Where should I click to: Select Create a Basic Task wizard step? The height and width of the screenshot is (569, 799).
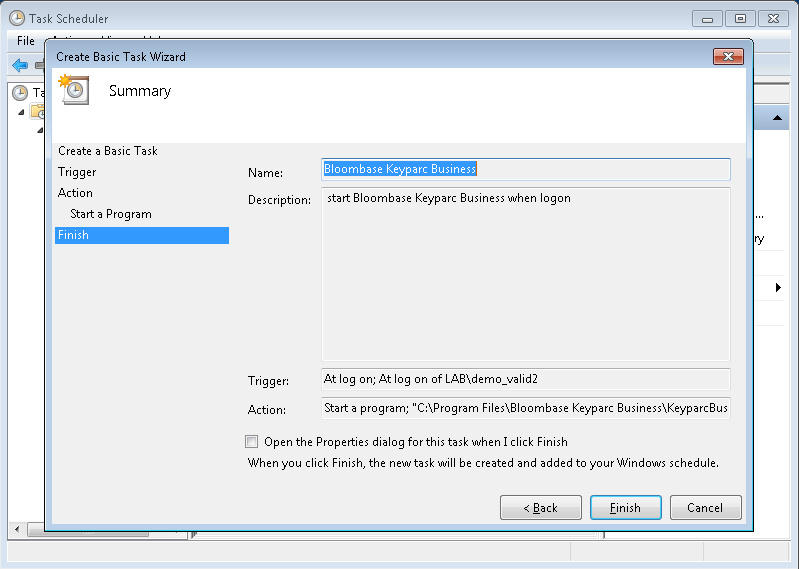click(x=108, y=151)
